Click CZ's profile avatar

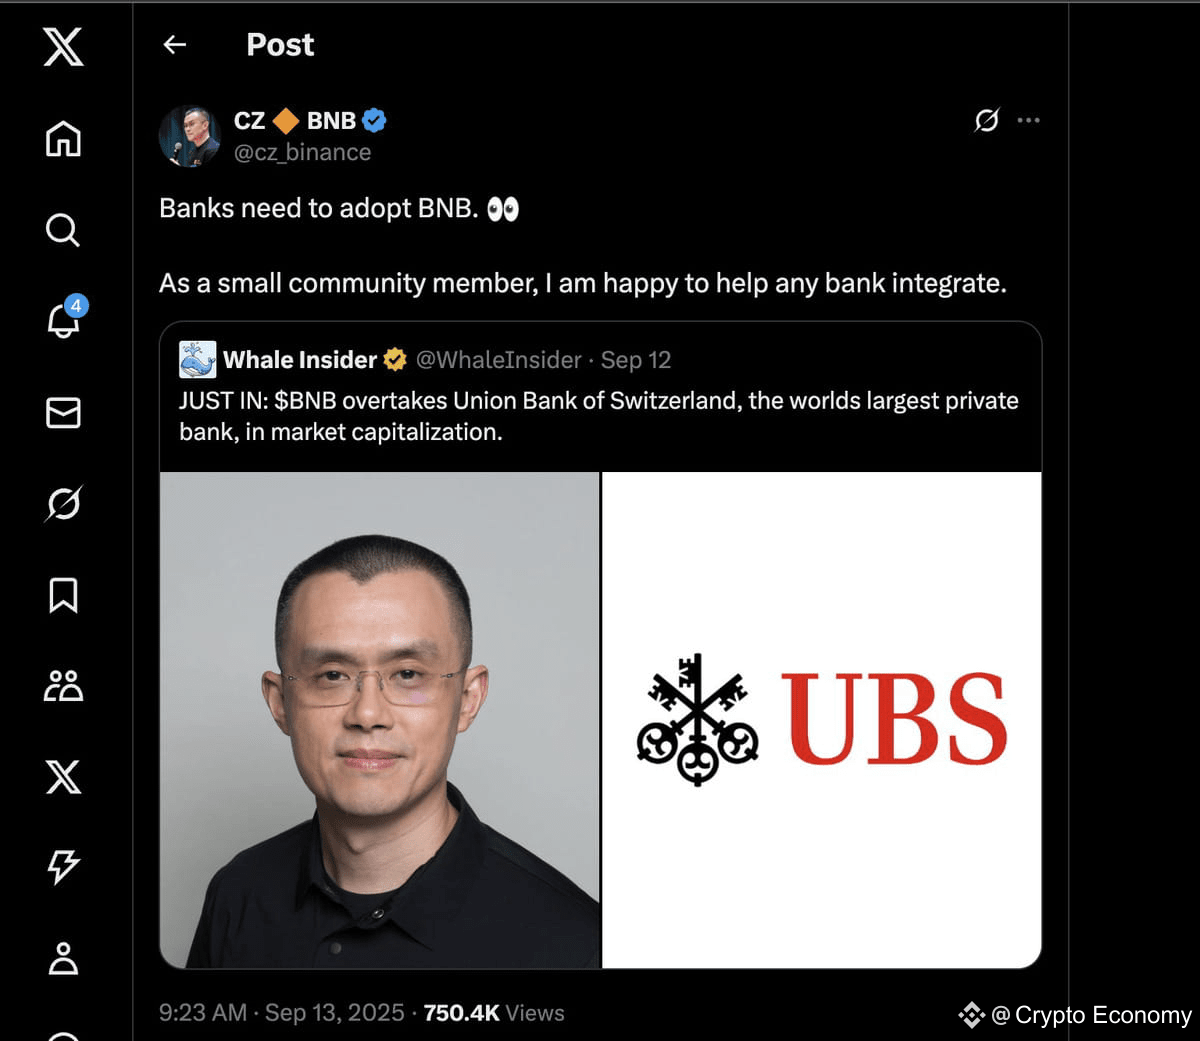point(189,136)
